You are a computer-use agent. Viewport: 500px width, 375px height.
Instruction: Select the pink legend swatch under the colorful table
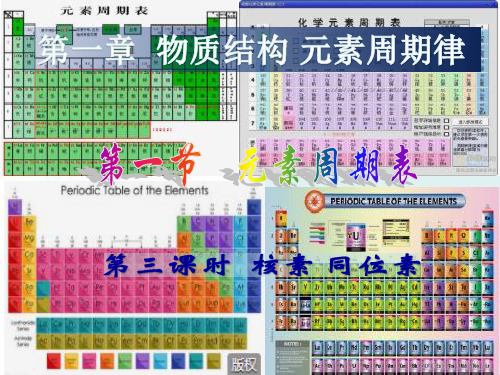pyautogui.click(x=89, y=360)
